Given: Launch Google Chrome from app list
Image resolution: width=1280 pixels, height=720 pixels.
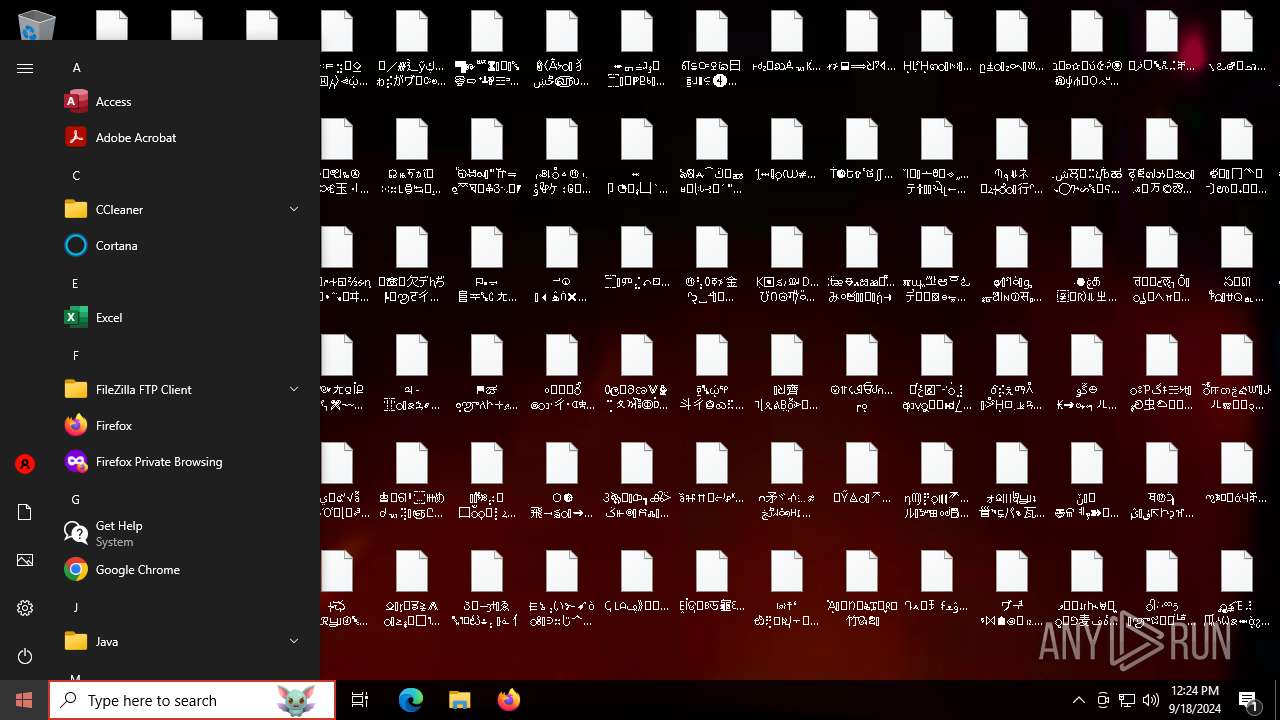Looking at the screenshot, I should 185,569.
